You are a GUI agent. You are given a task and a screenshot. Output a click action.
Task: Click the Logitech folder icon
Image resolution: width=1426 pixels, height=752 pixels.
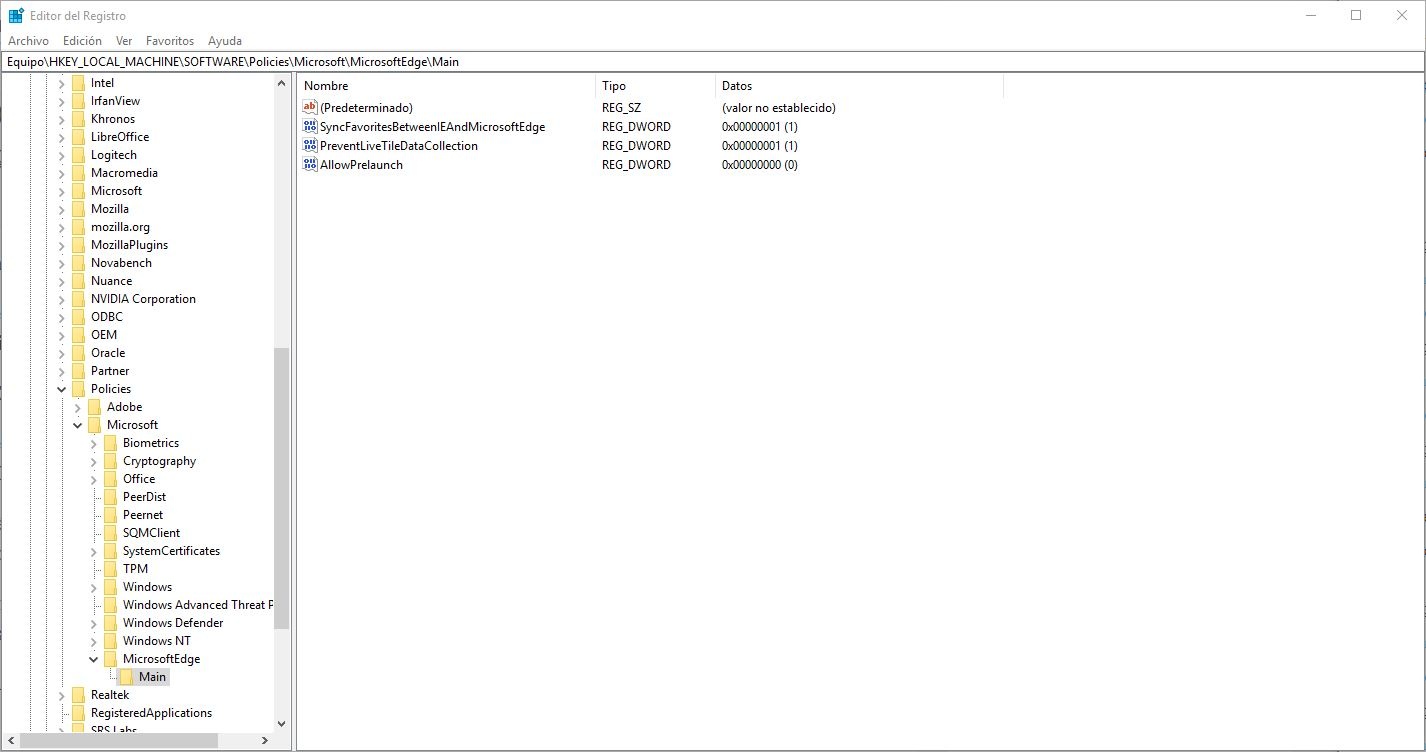(78, 155)
